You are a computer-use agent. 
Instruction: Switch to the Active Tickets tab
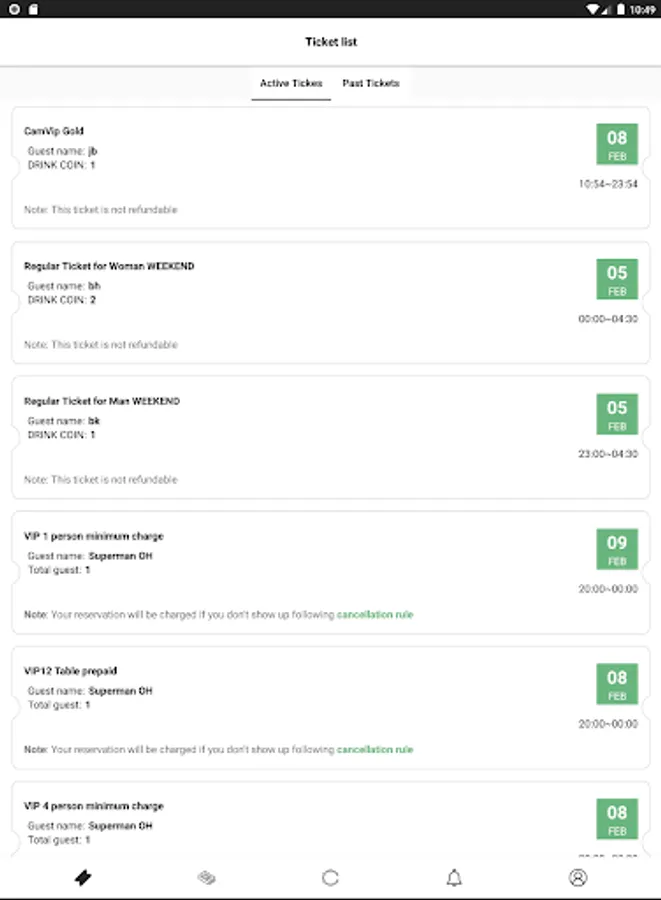[291, 83]
